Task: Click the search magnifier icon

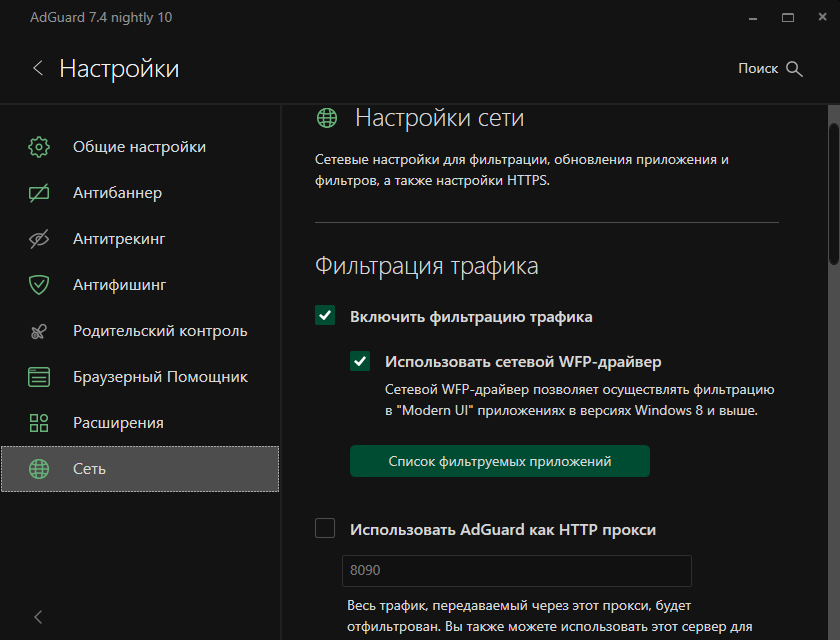Action: click(x=795, y=69)
